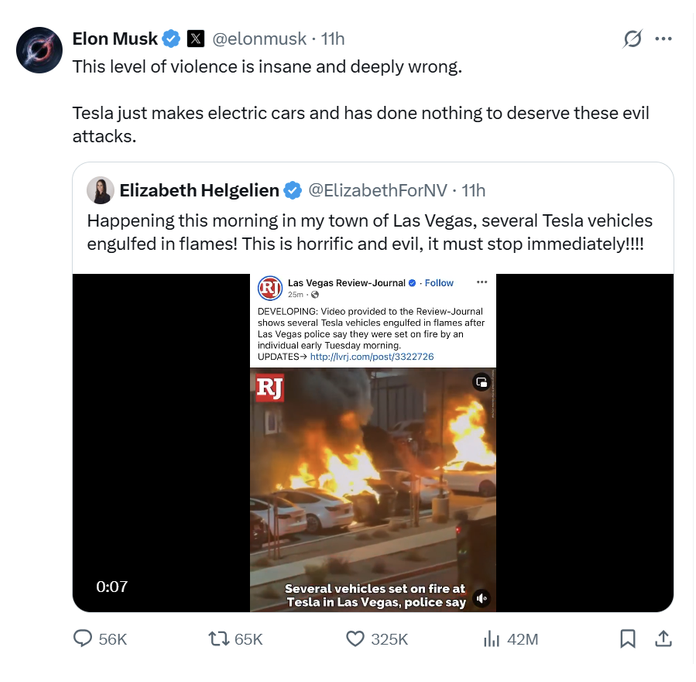The height and width of the screenshot is (682, 696).
Task: Click Elizabeth Helgelien's small avatar
Action: (100, 190)
